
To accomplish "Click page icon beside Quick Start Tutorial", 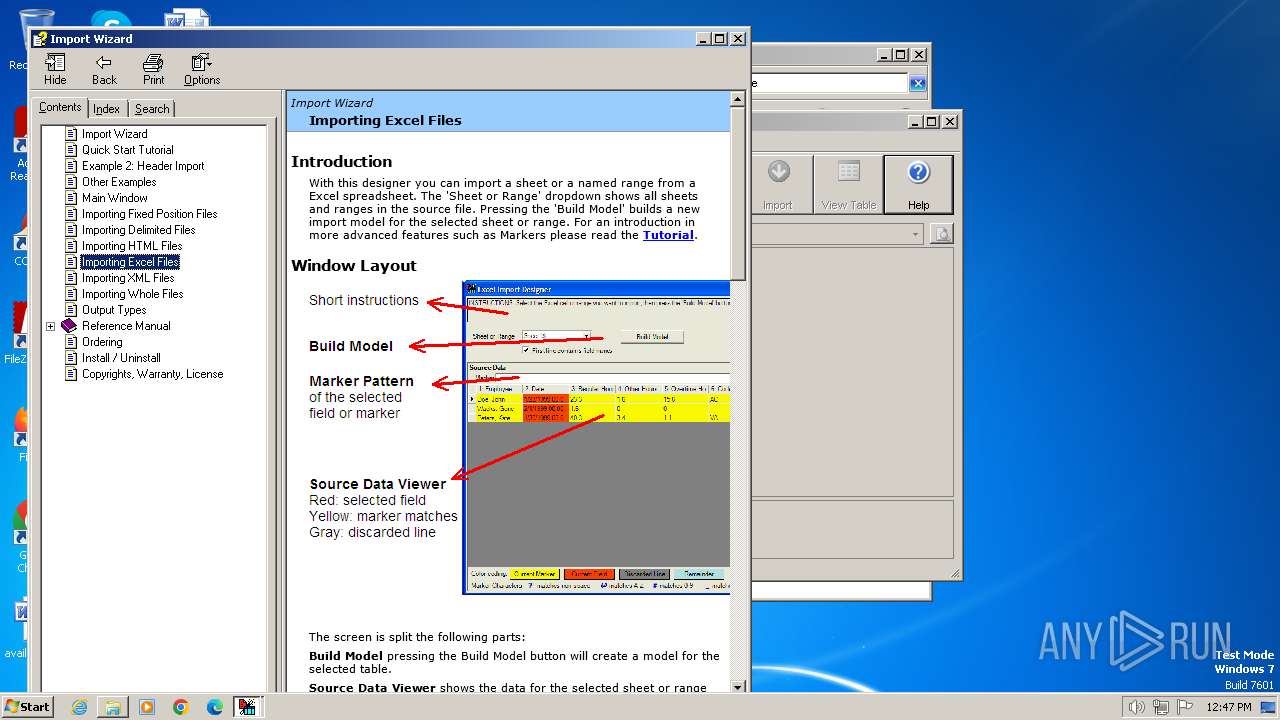I will pyautogui.click(x=71, y=150).
